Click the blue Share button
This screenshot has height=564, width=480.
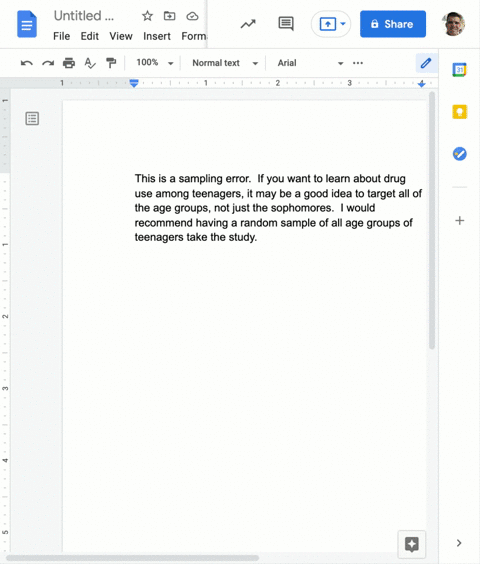coord(393,24)
